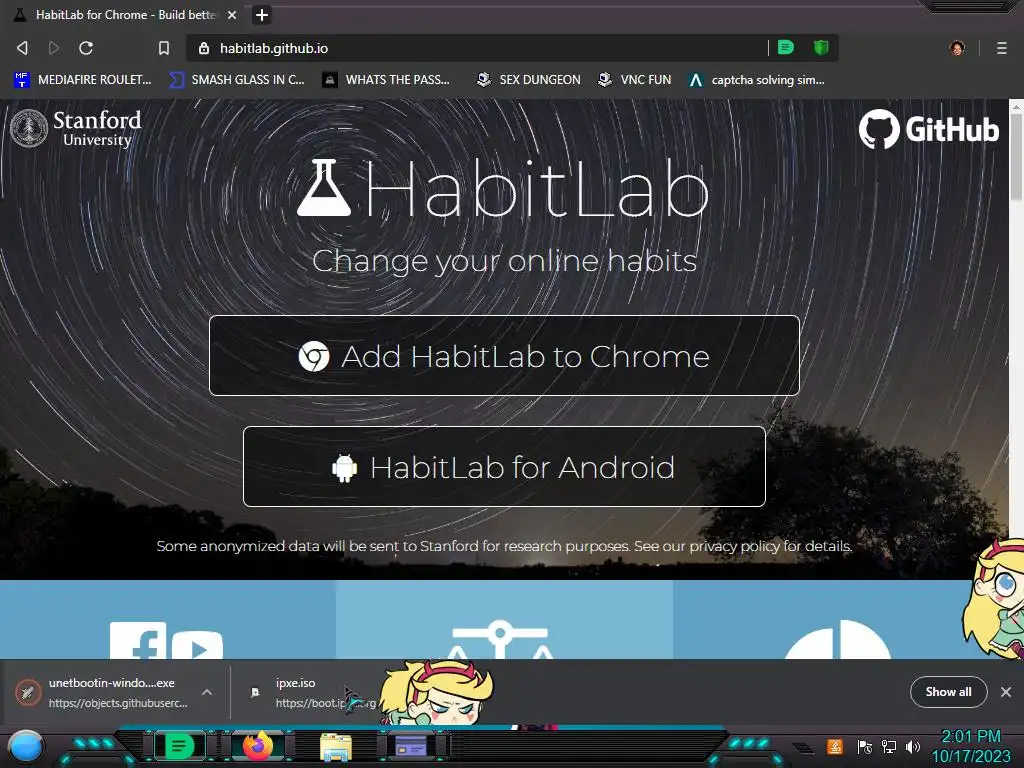
Task: Click the Chrome icon in the Add button
Action: pos(314,356)
